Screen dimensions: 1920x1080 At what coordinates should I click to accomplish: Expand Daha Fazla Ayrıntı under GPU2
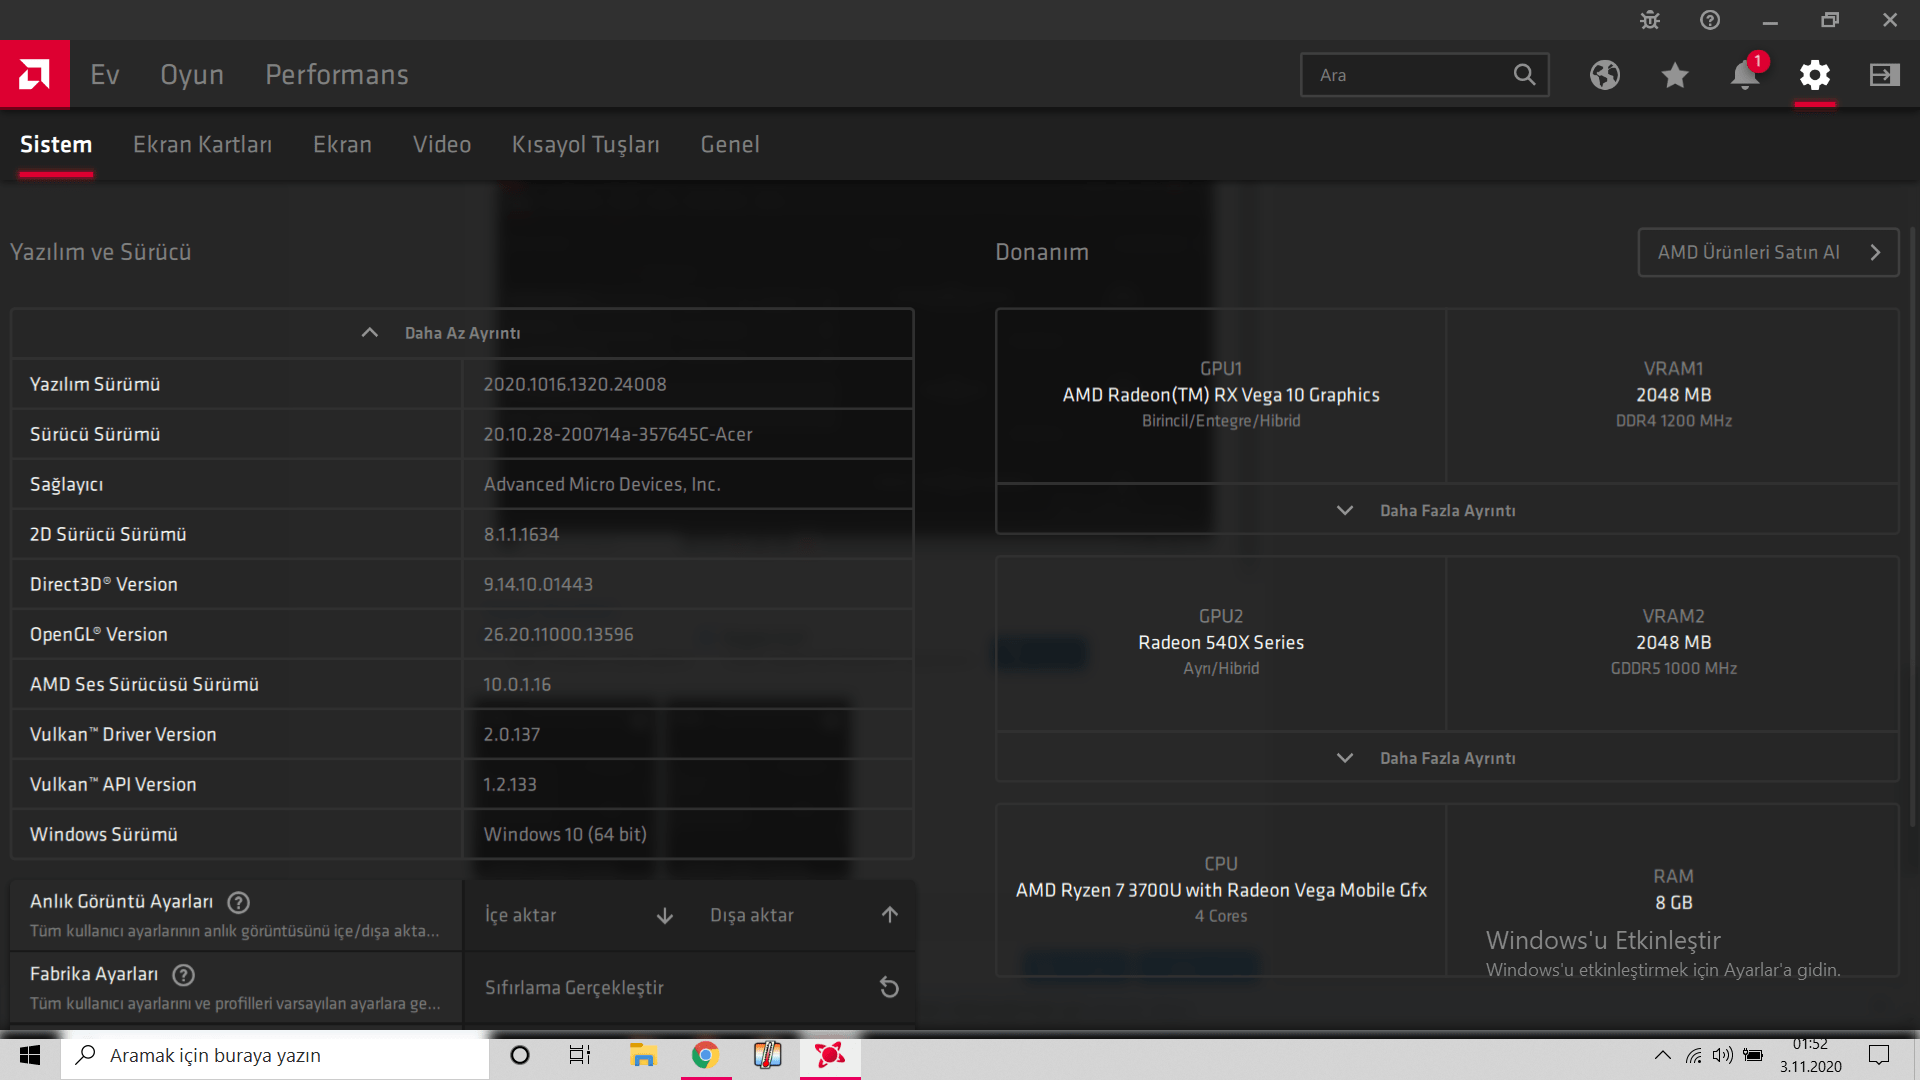(1446, 758)
